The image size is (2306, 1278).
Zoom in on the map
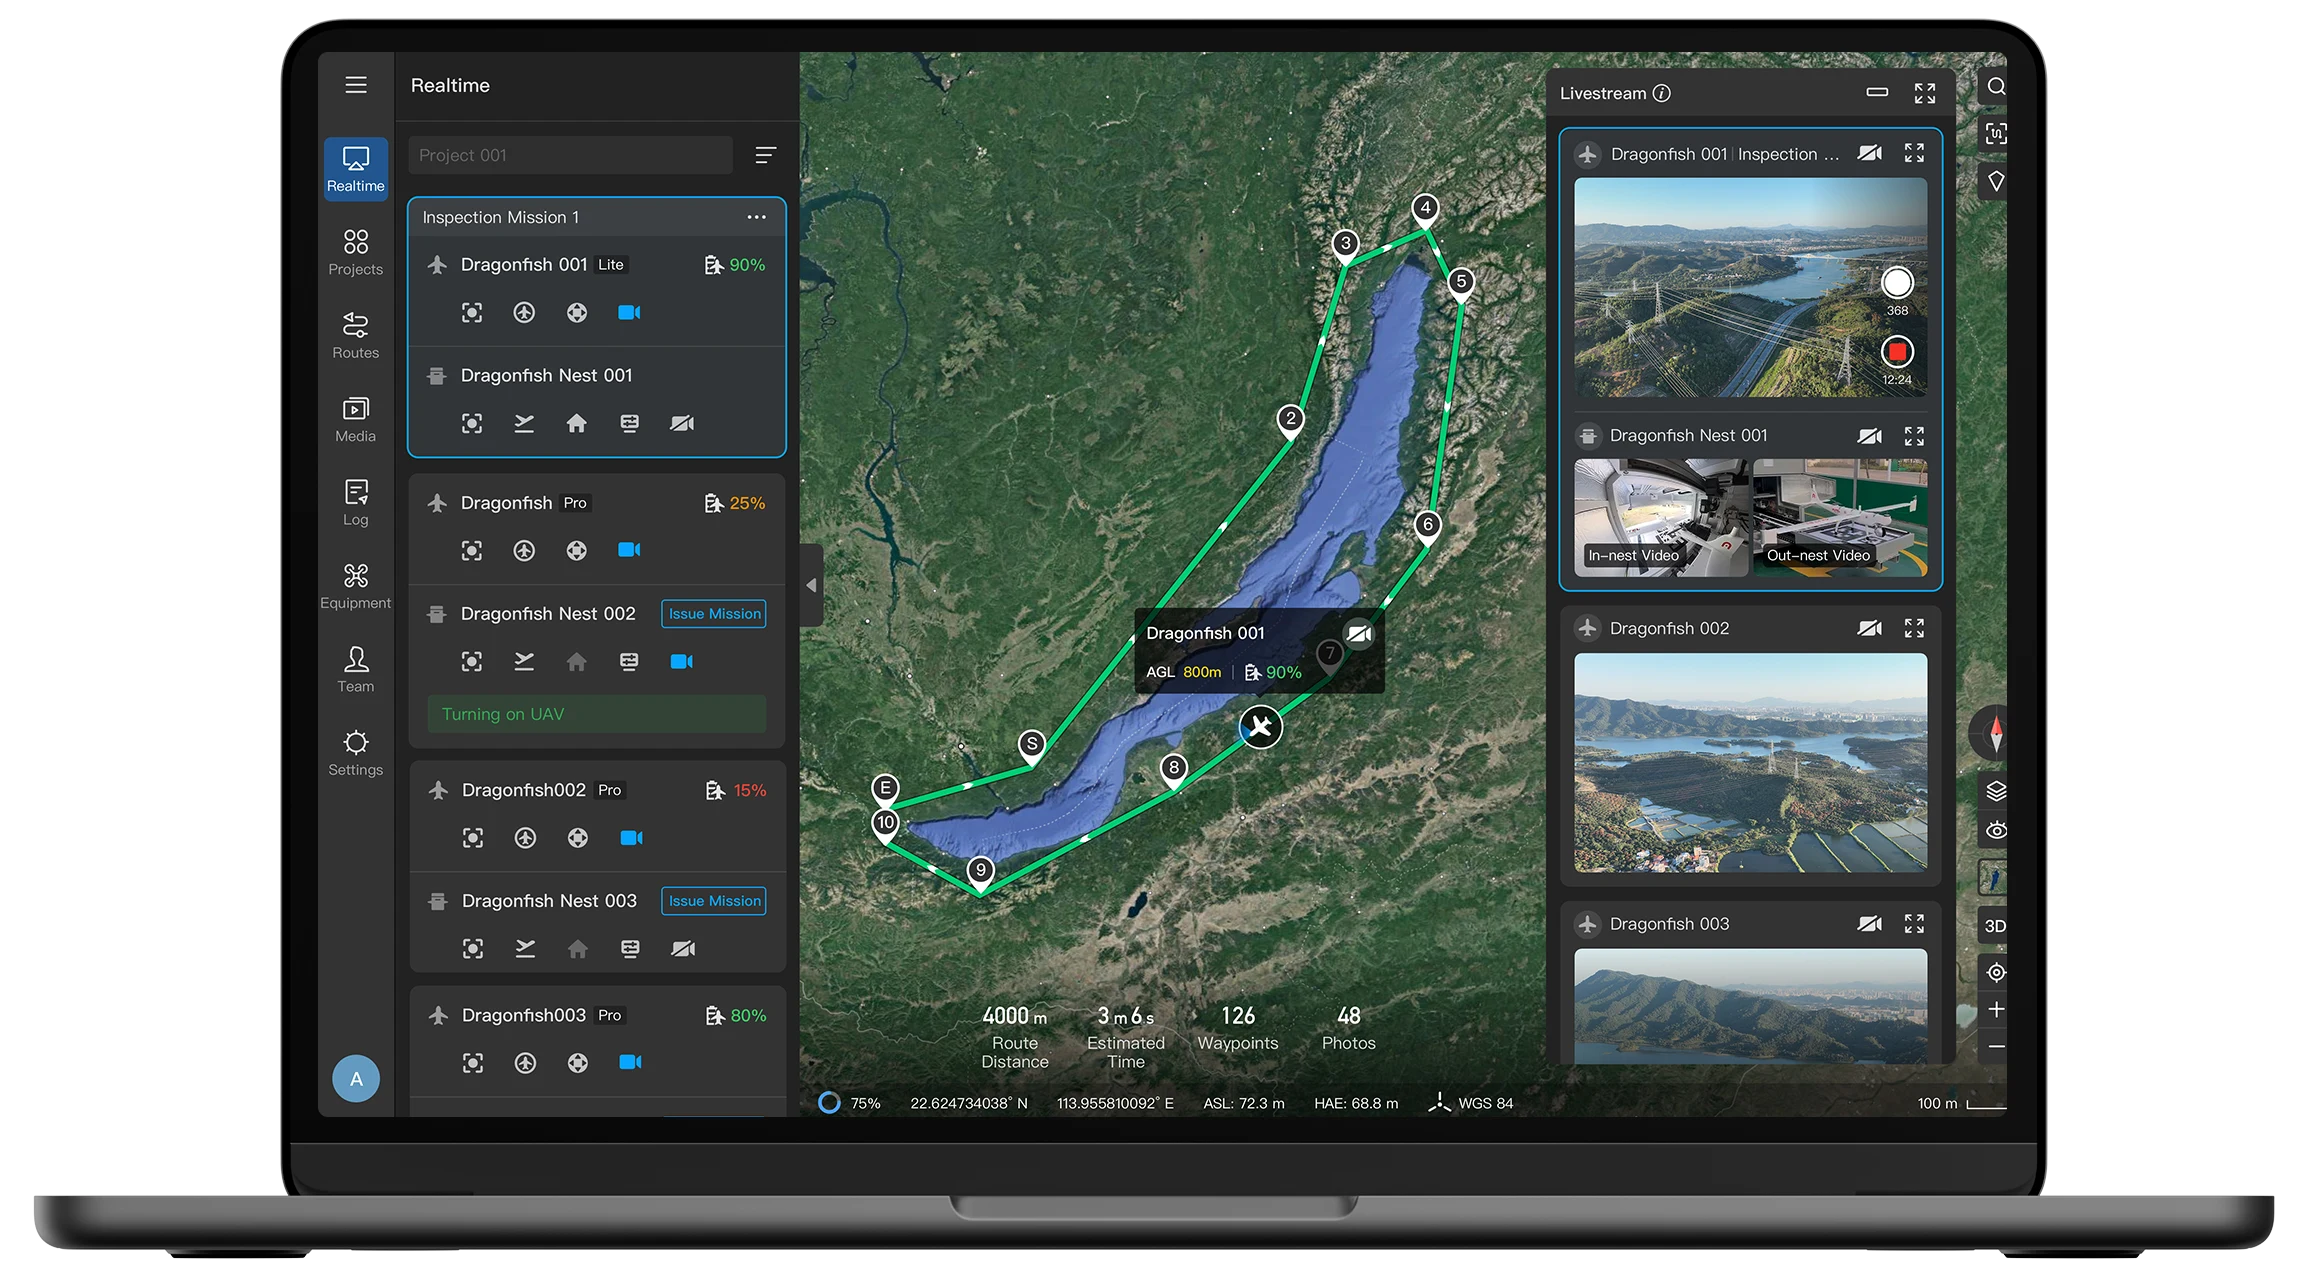point(1996,1010)
